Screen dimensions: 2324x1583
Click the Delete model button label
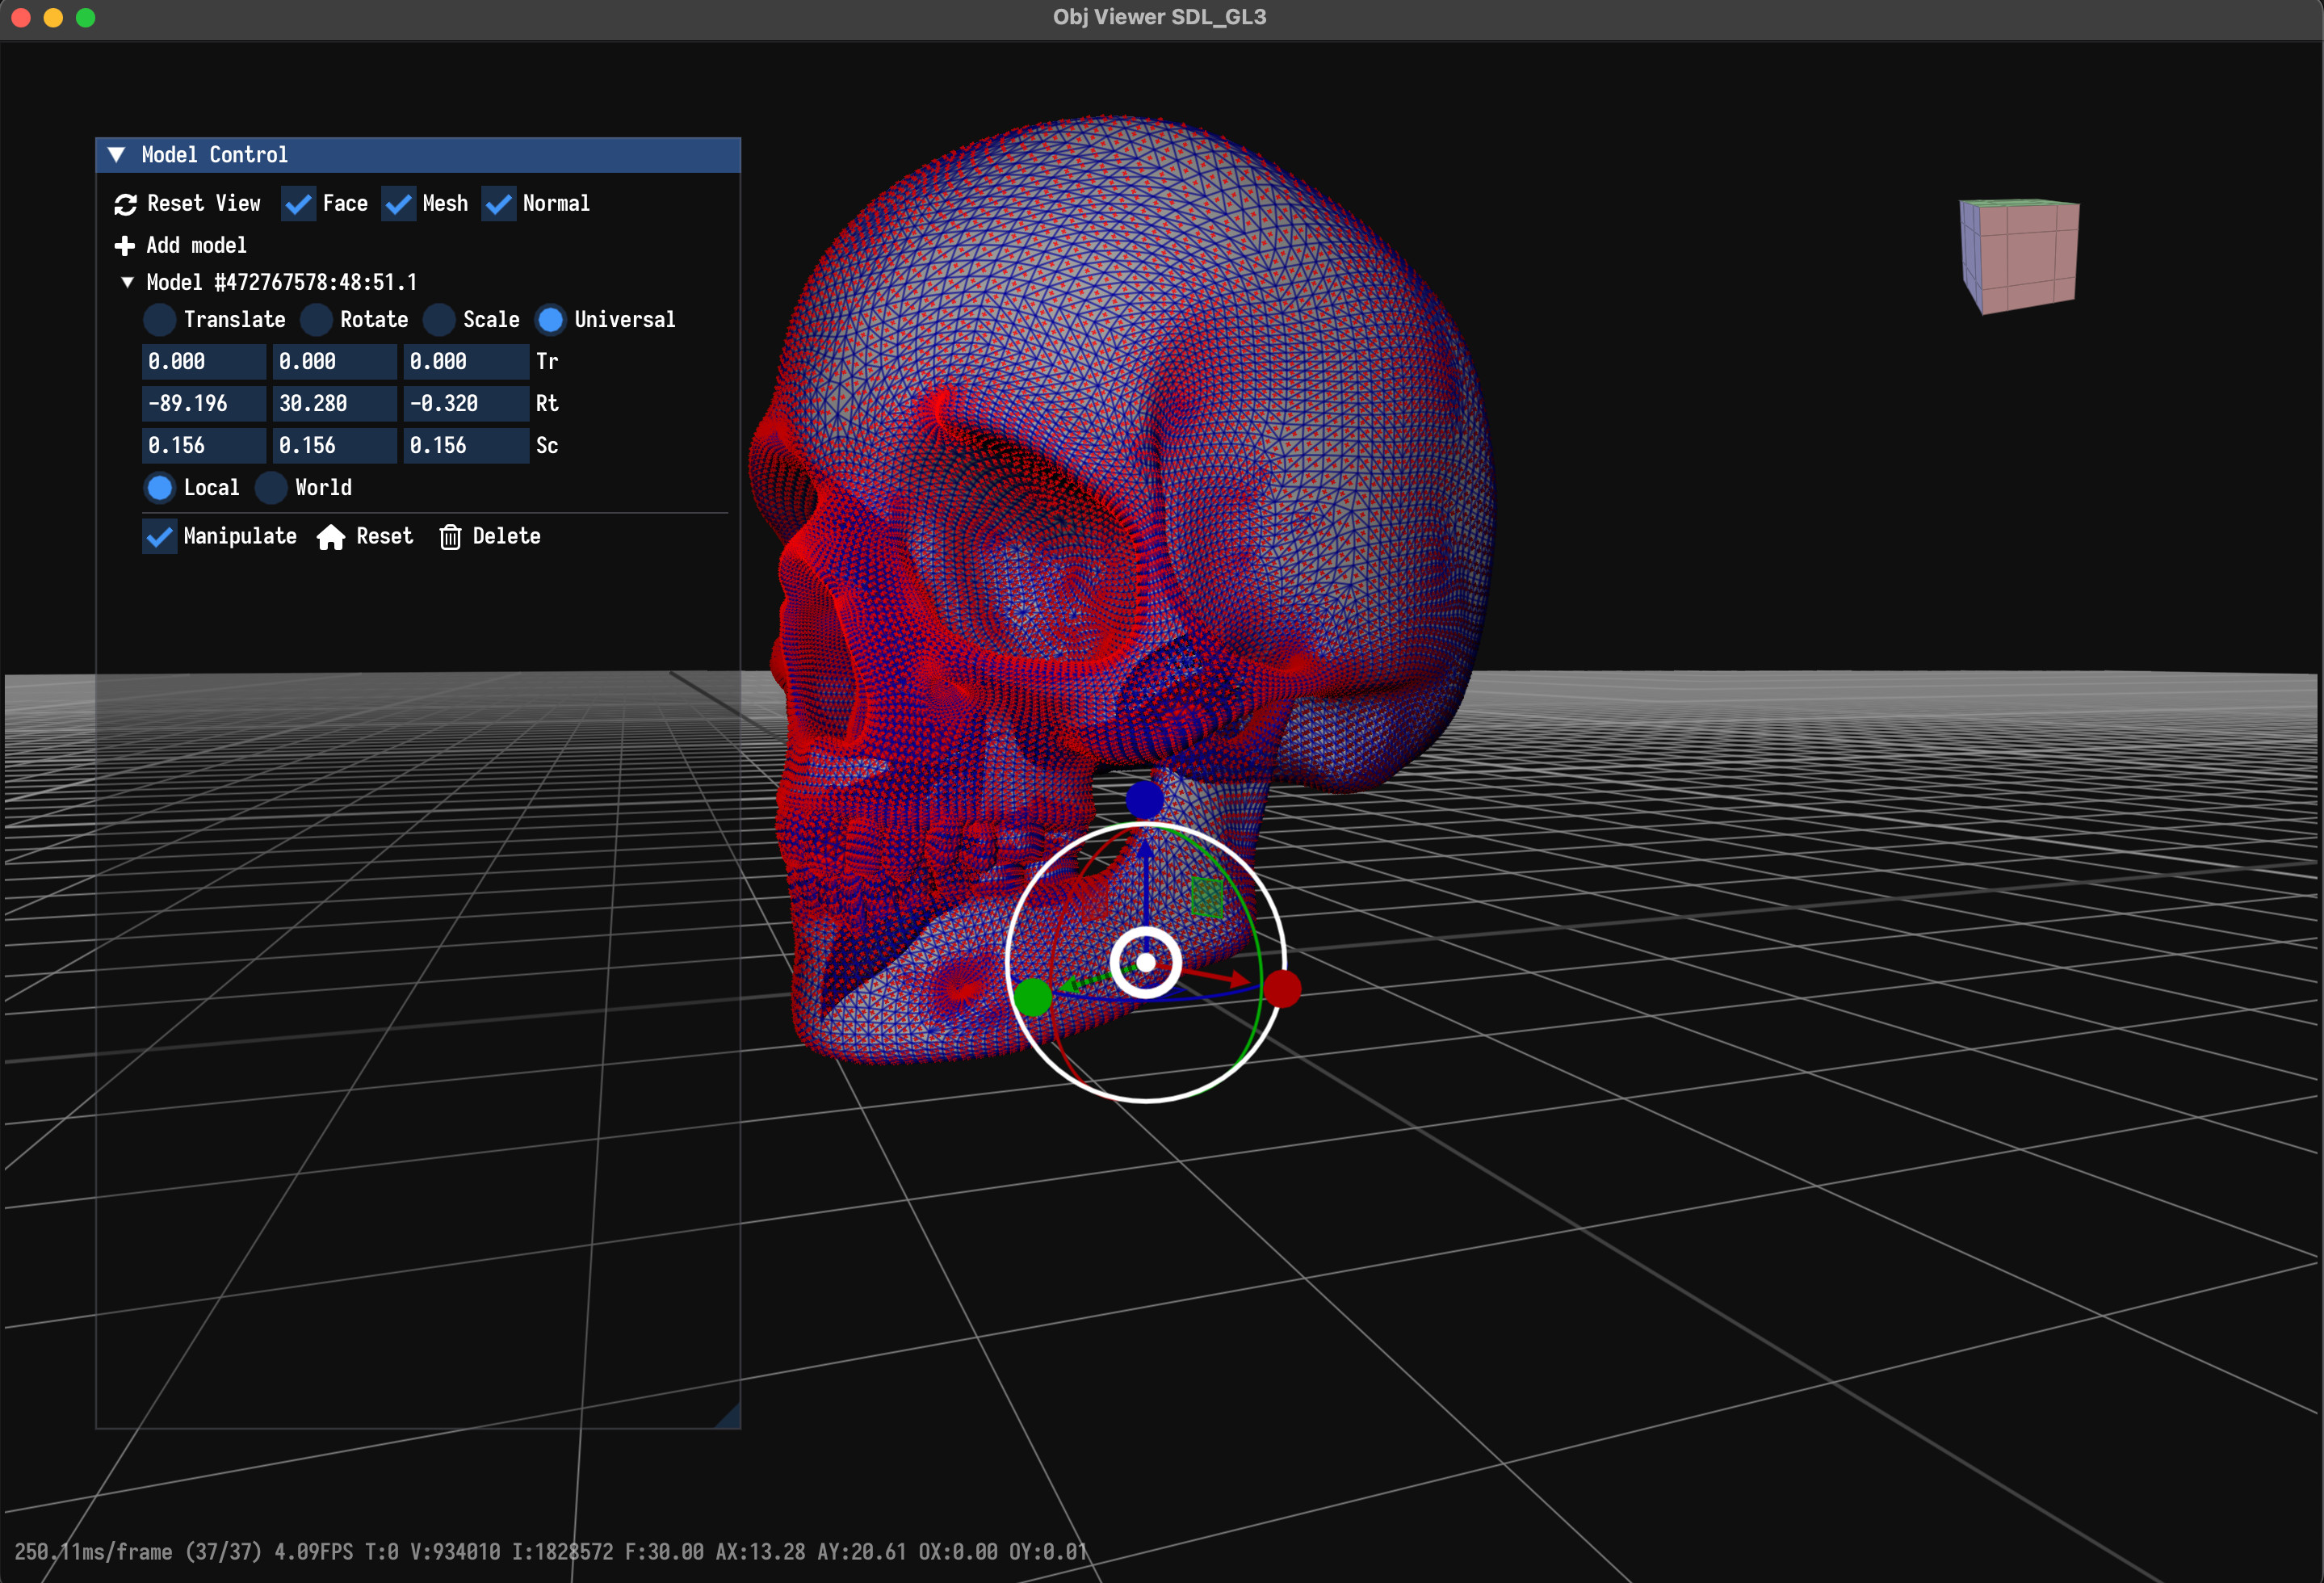tap(506, 537)
